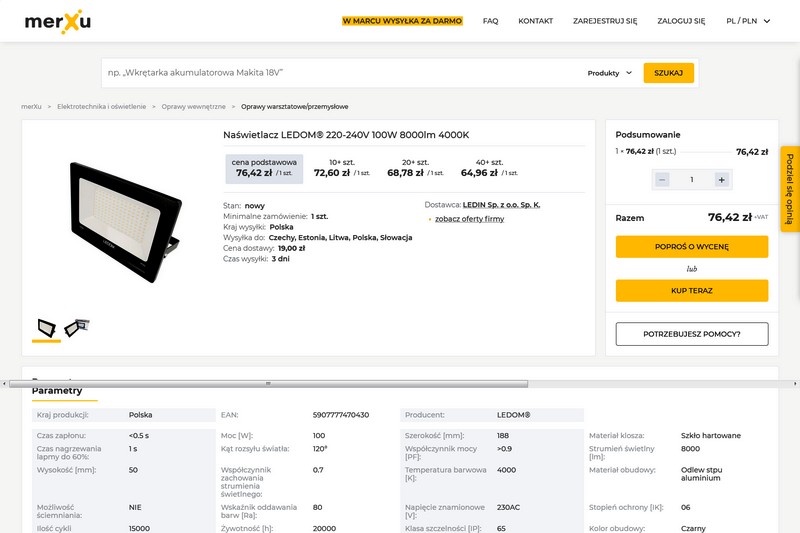
Task: Click EAN value 5907777470430
Action: pos(341,415)
